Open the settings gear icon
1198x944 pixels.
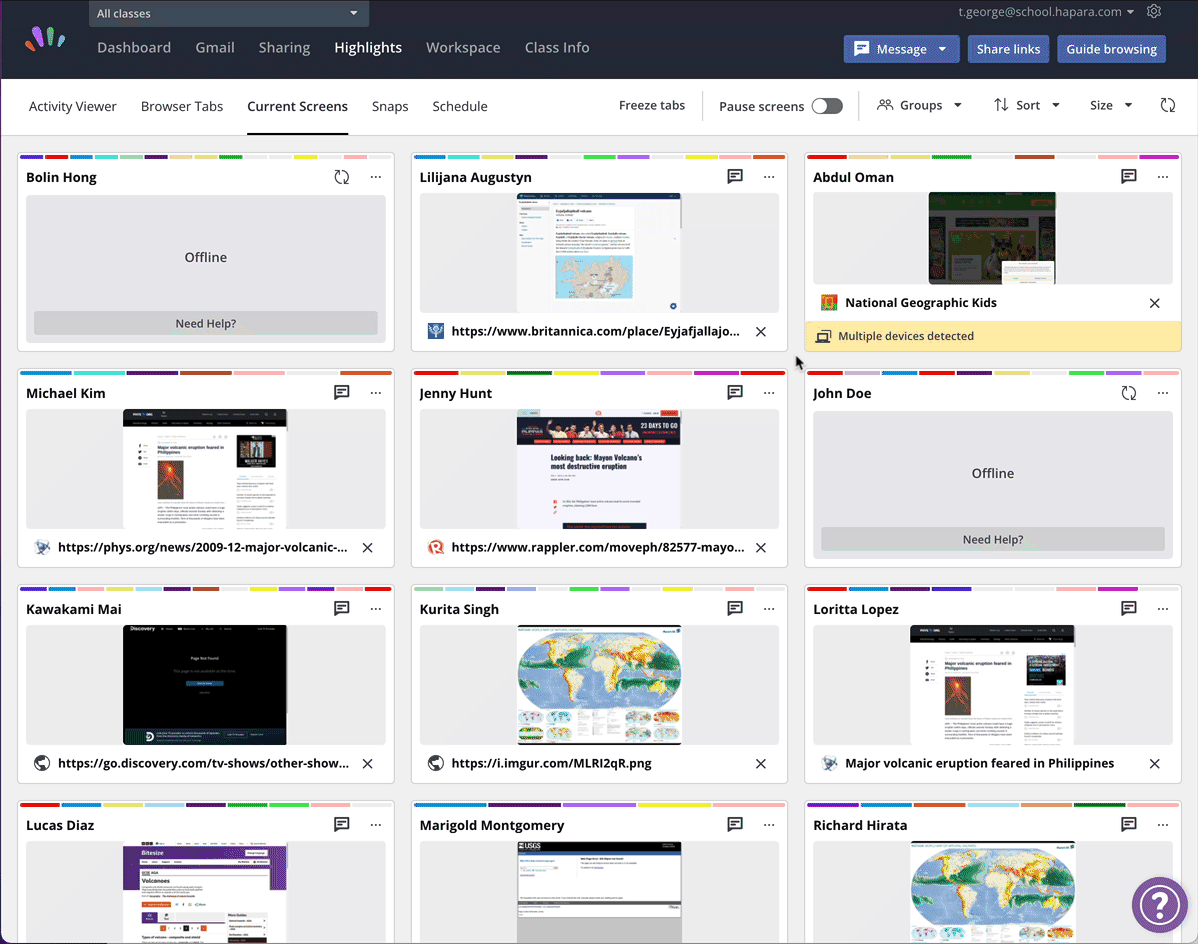point(1154,11)
